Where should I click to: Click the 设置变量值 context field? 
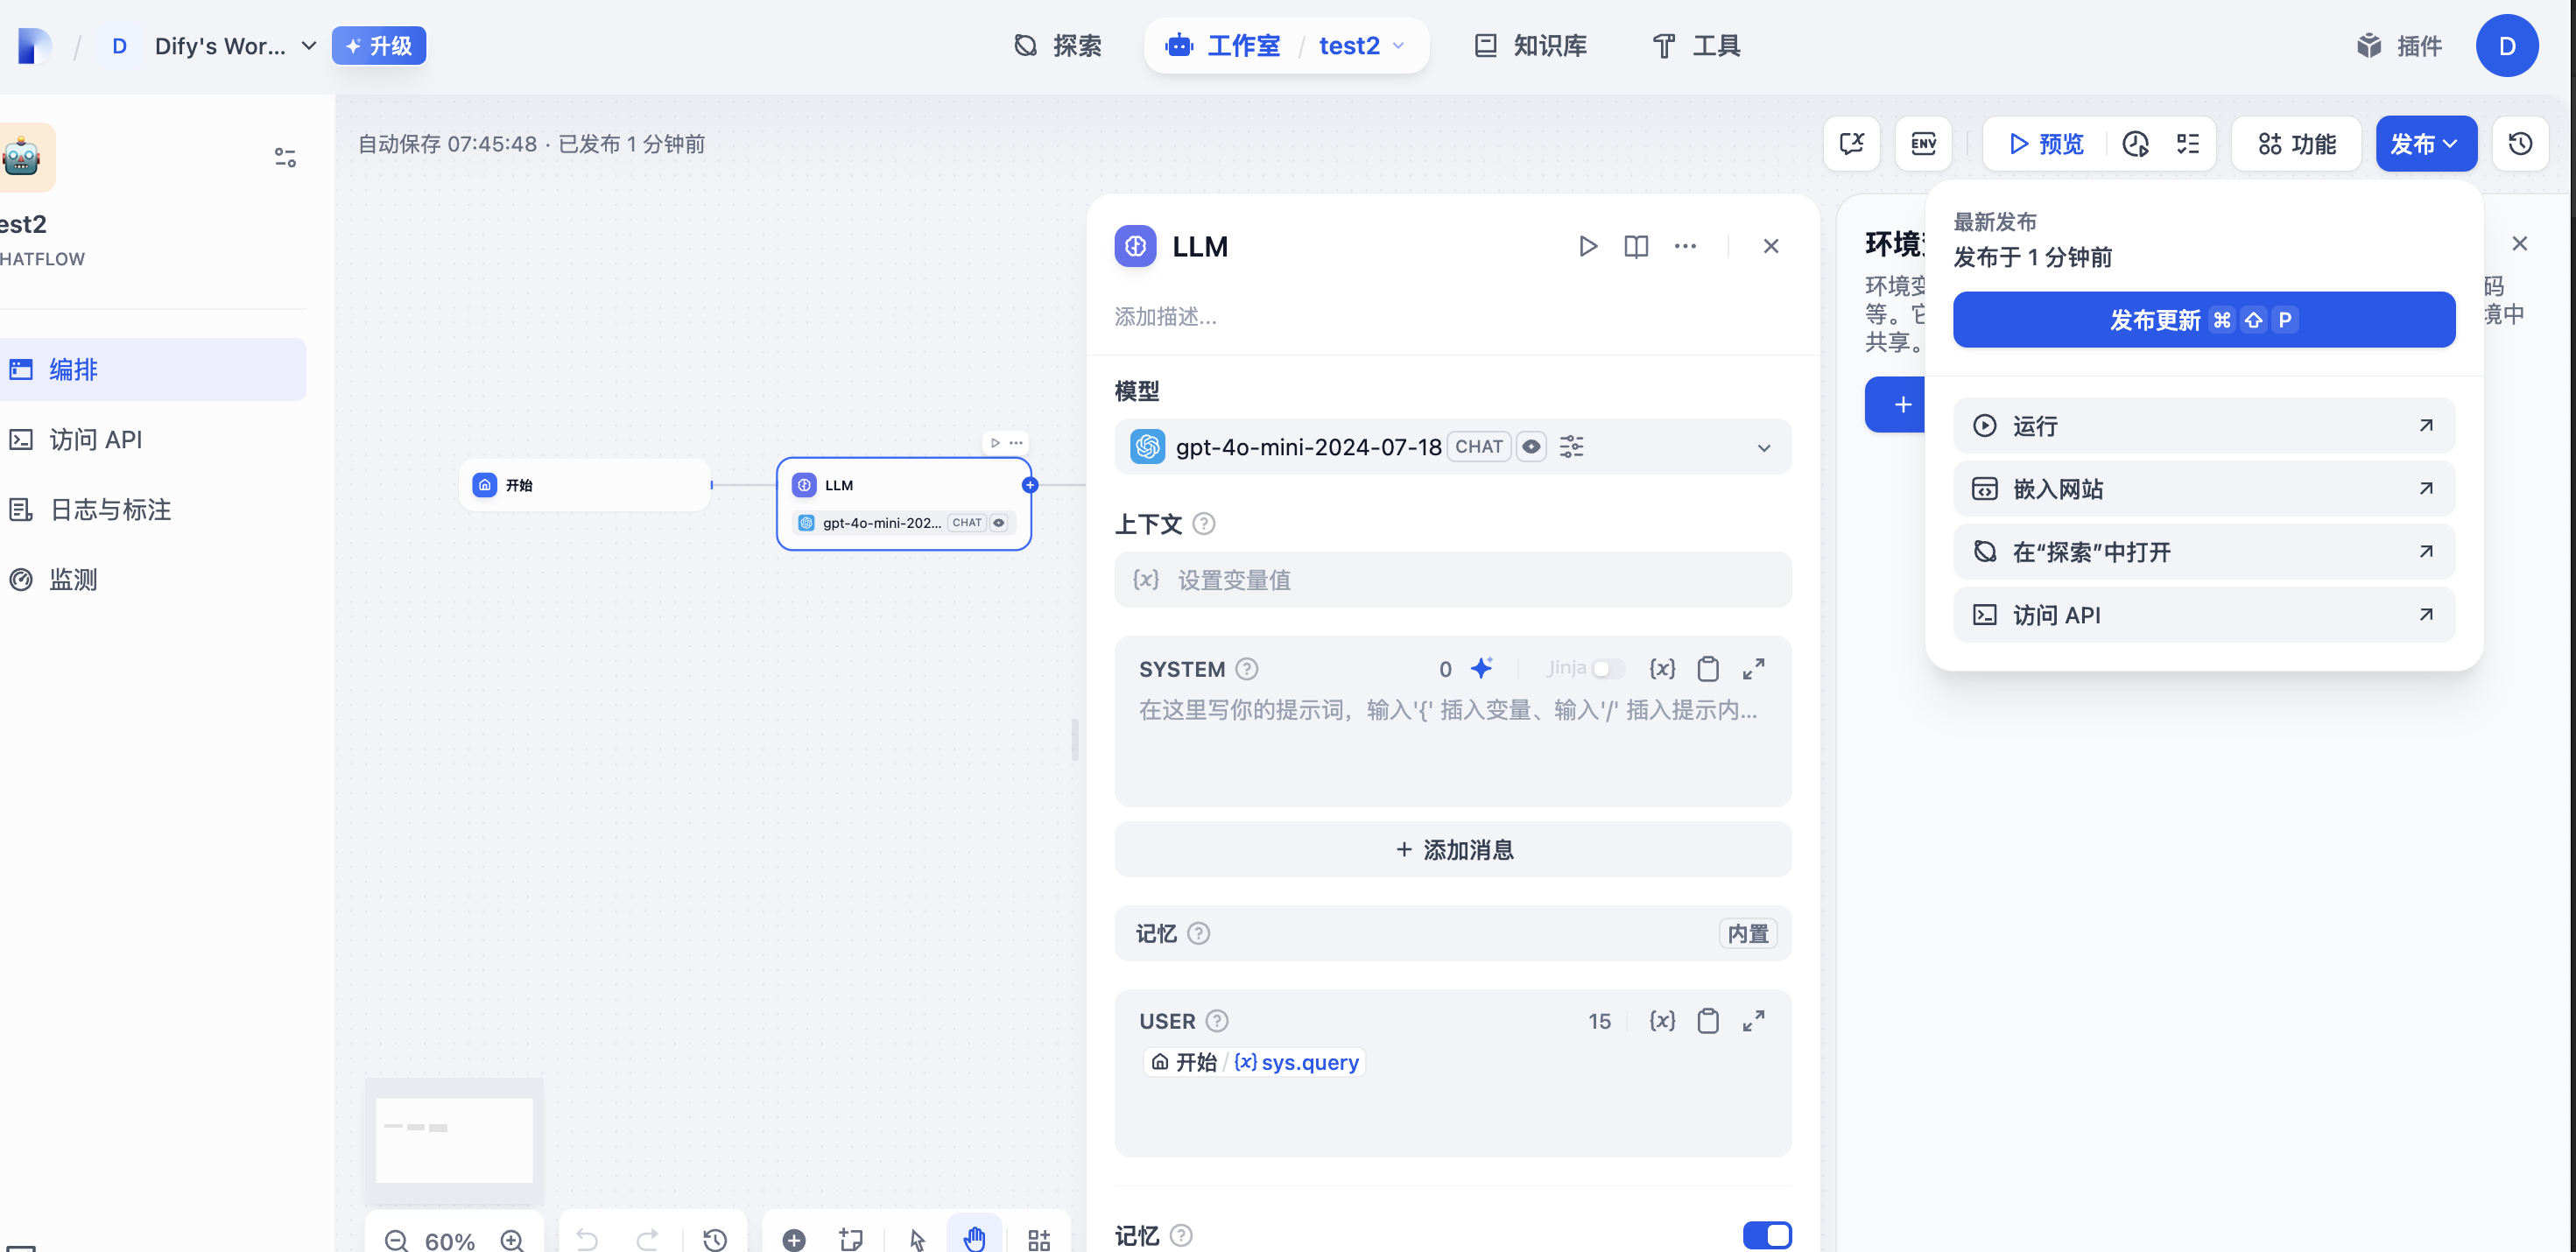pos(1452,580)
